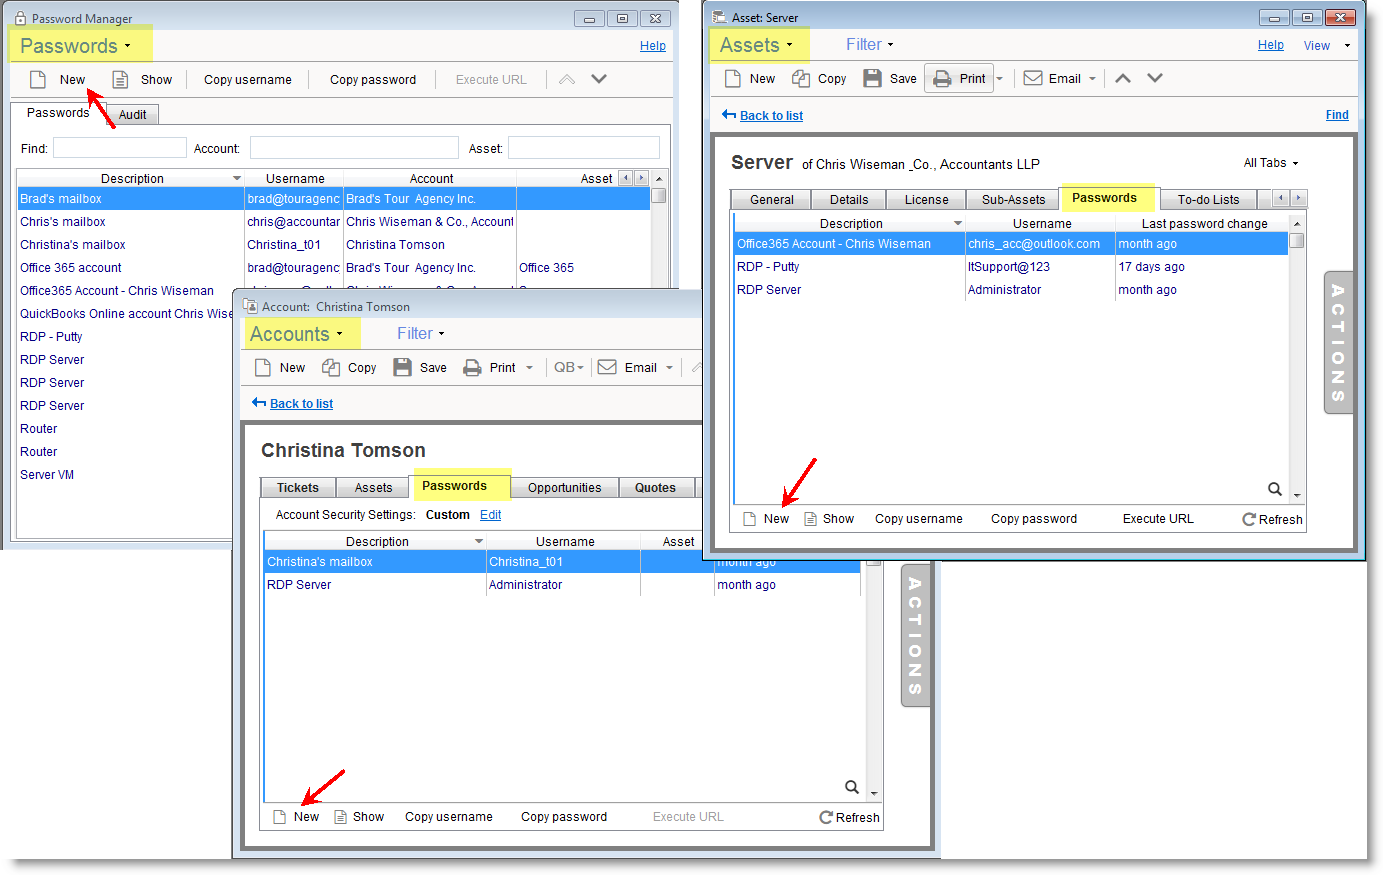Switch to the Audit tab

(132, 115)
